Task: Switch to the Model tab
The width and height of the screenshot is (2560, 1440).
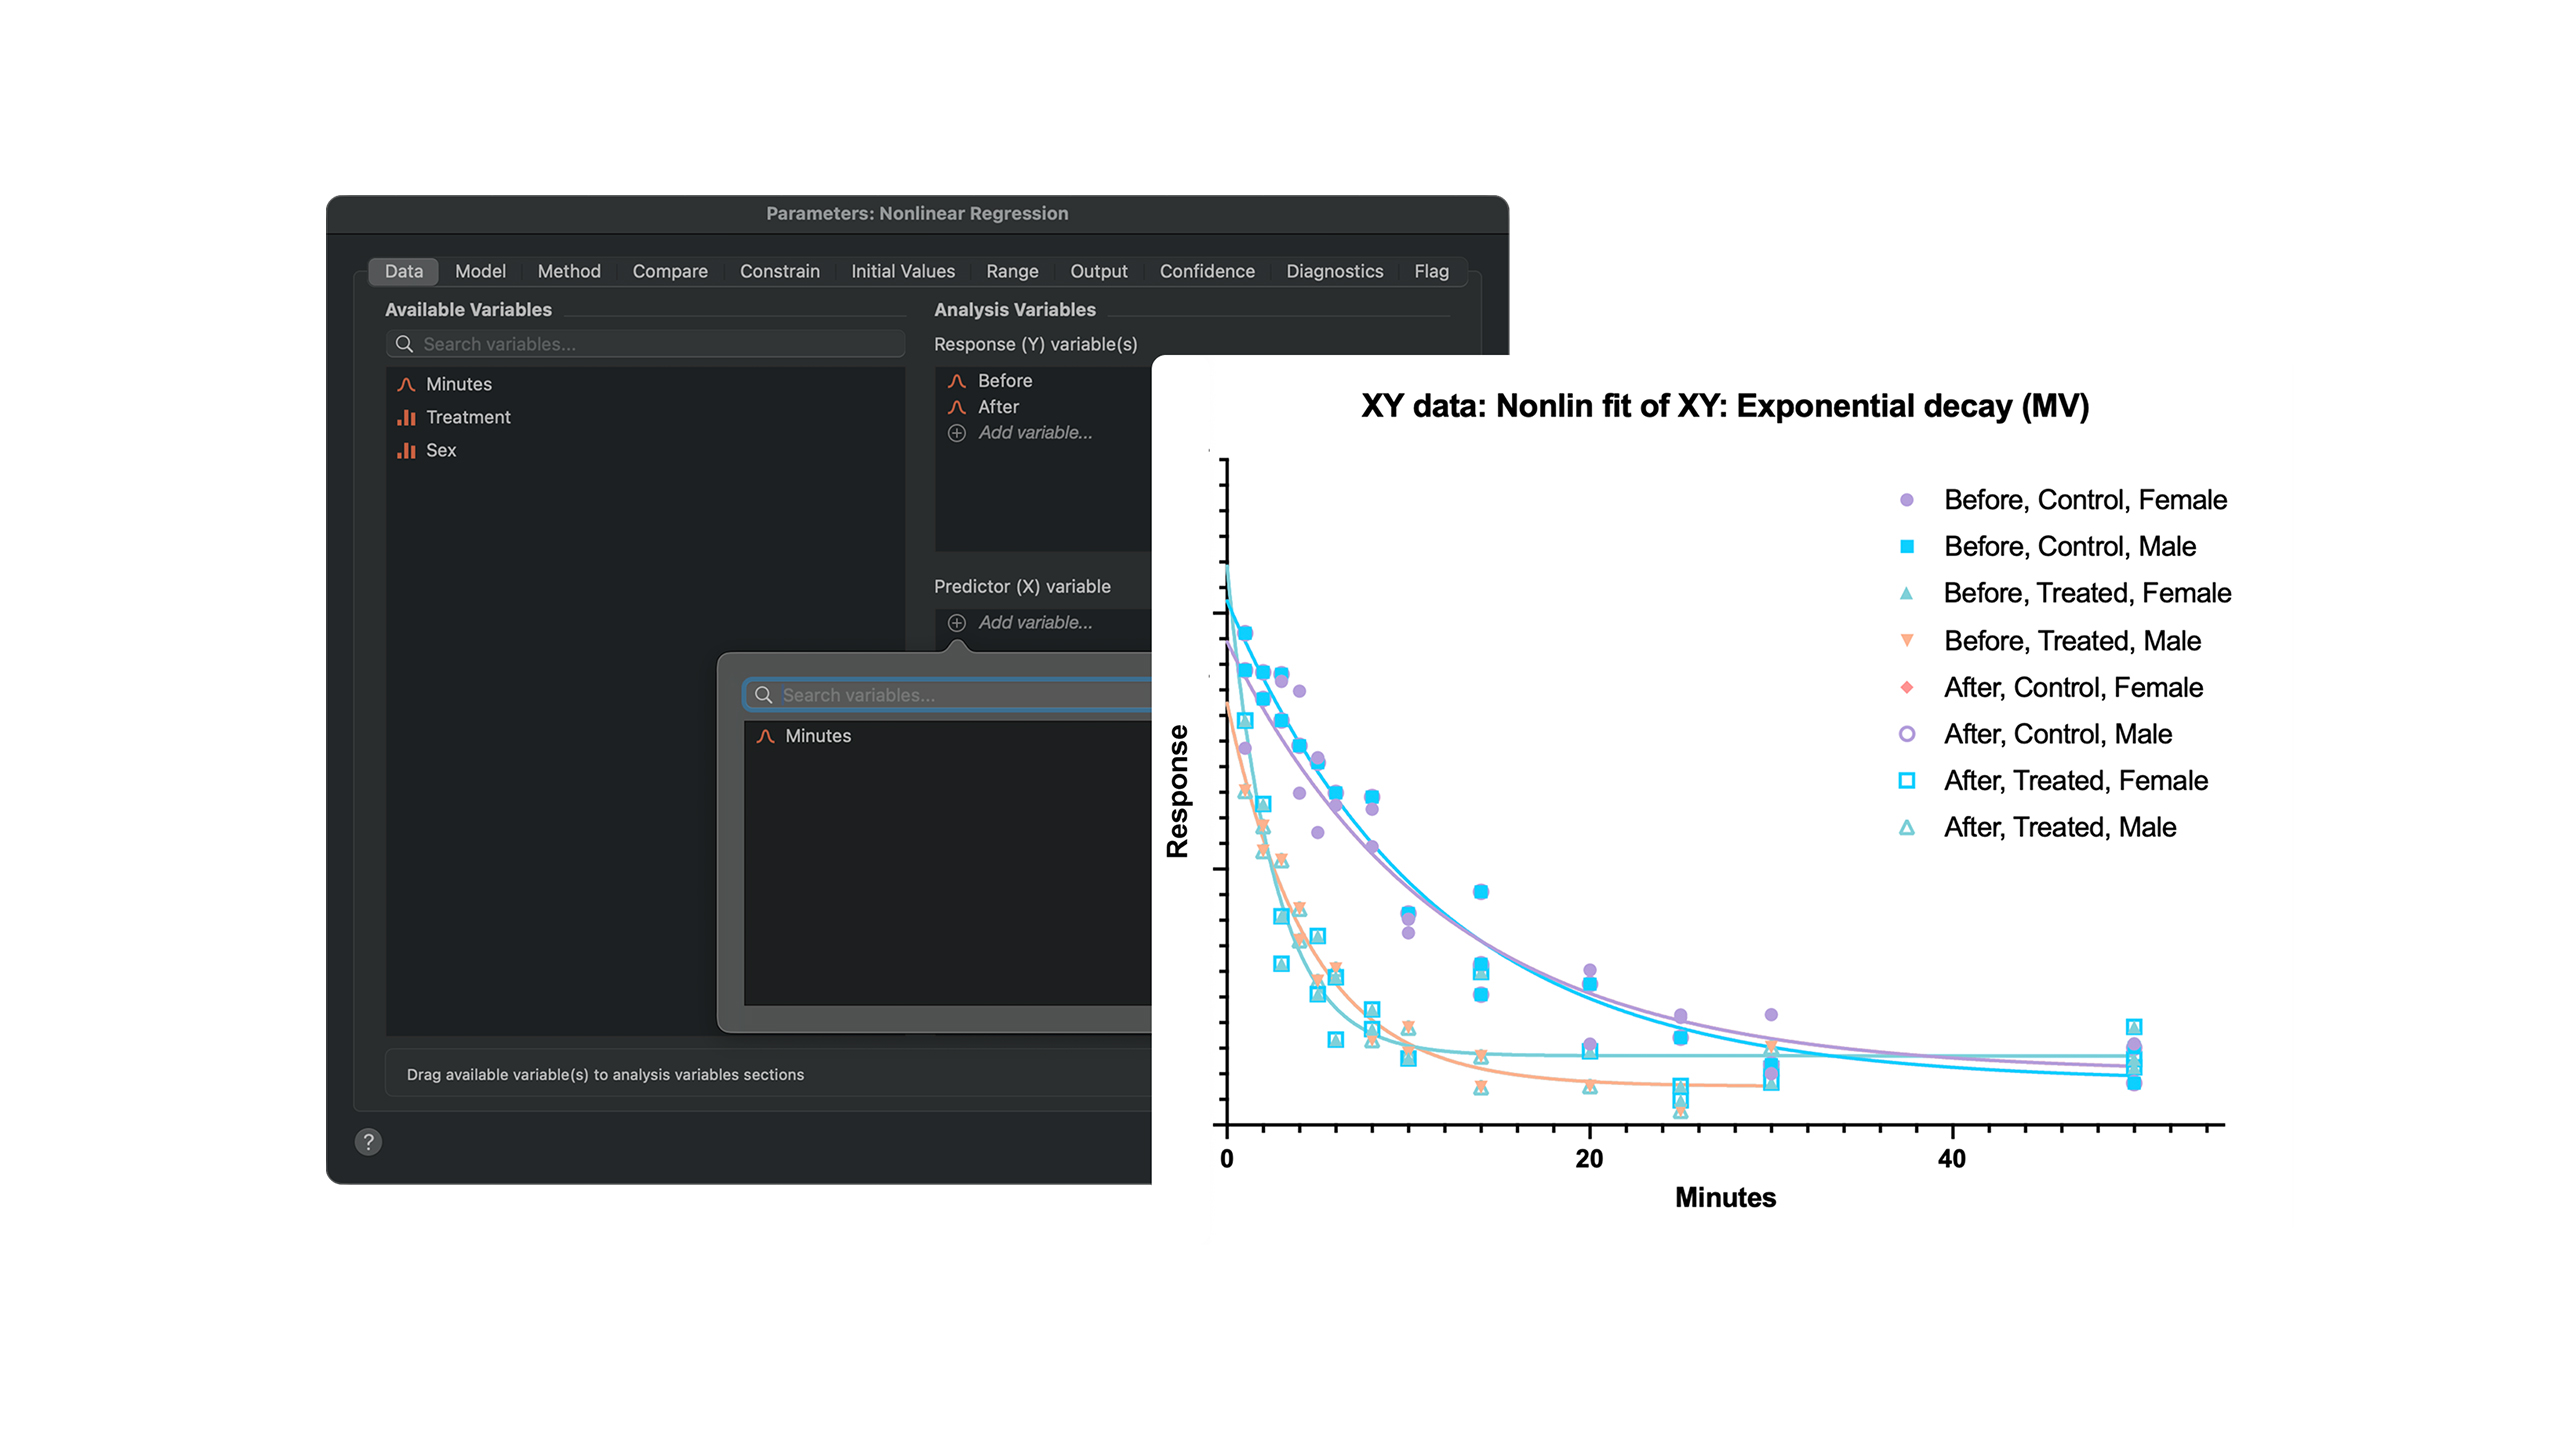Action: point(480,271)
